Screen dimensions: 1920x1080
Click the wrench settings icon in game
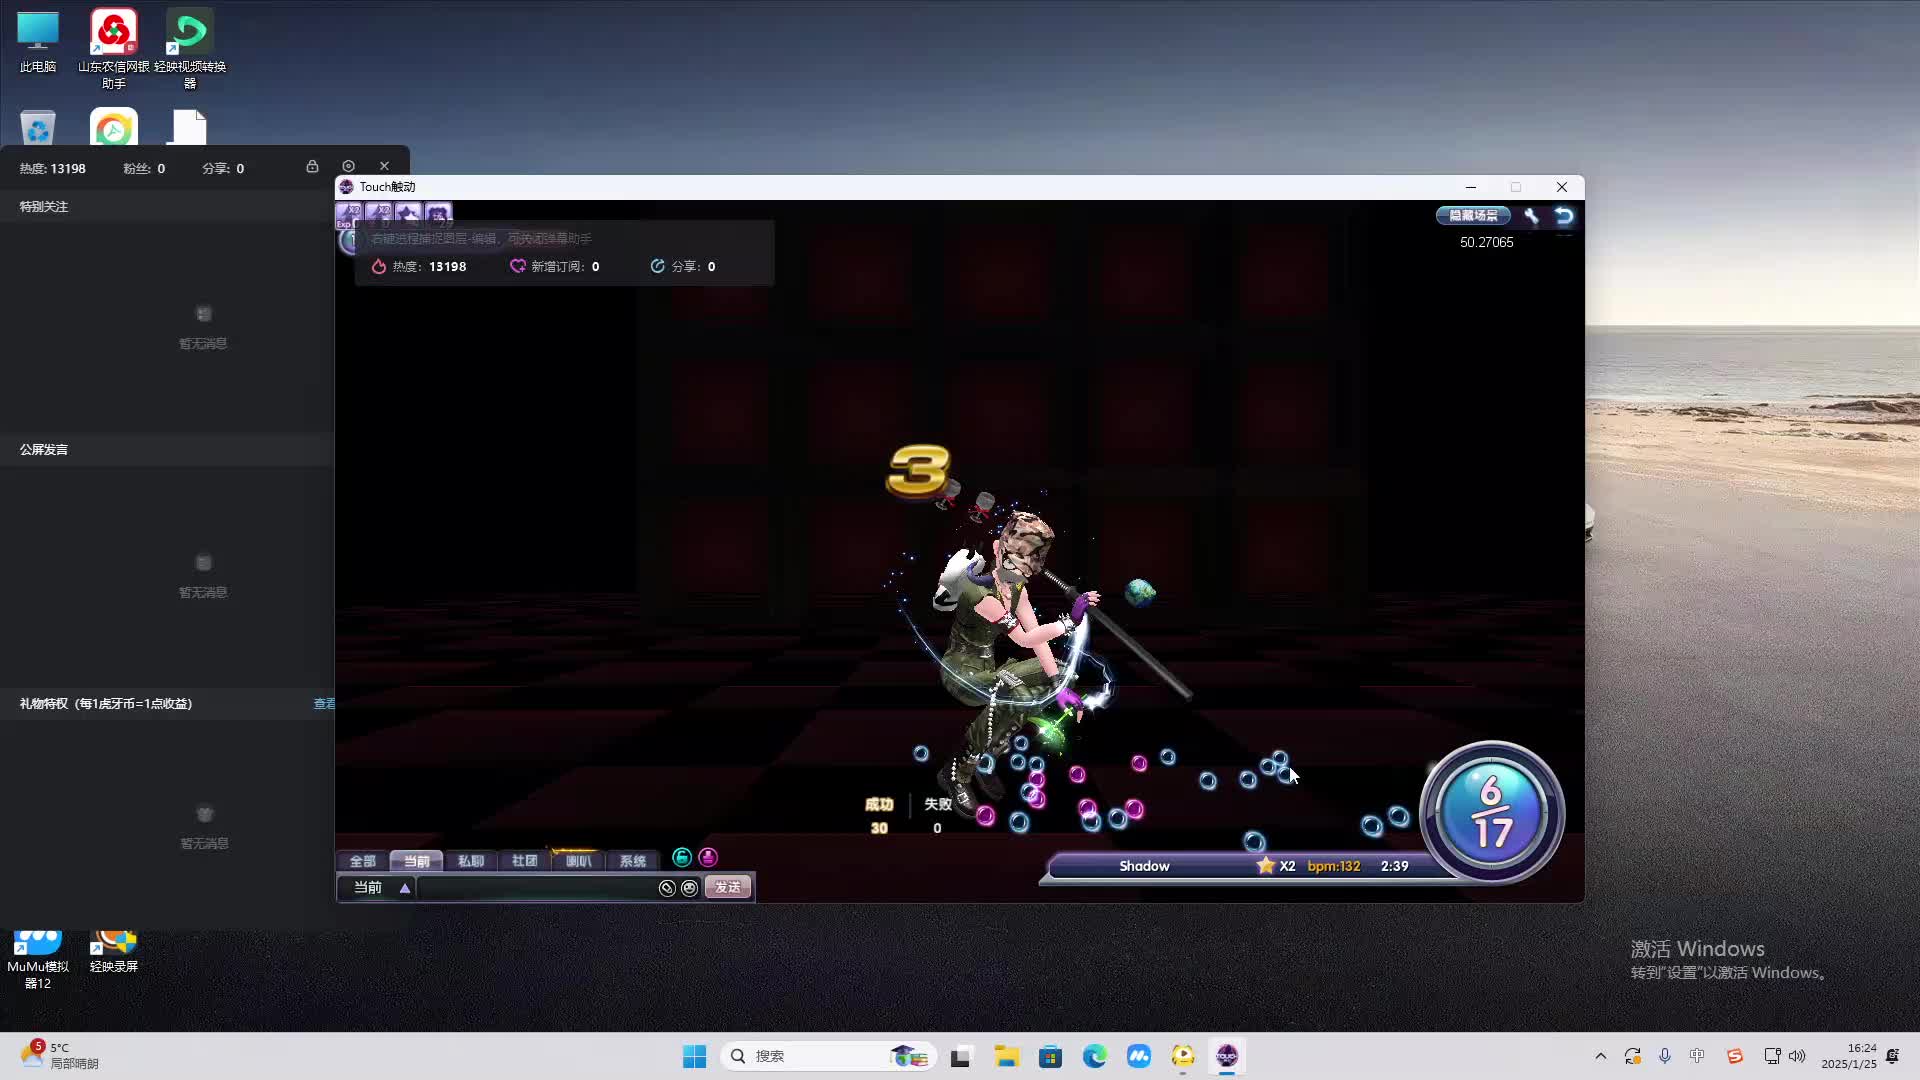[x=1531, y=216]
